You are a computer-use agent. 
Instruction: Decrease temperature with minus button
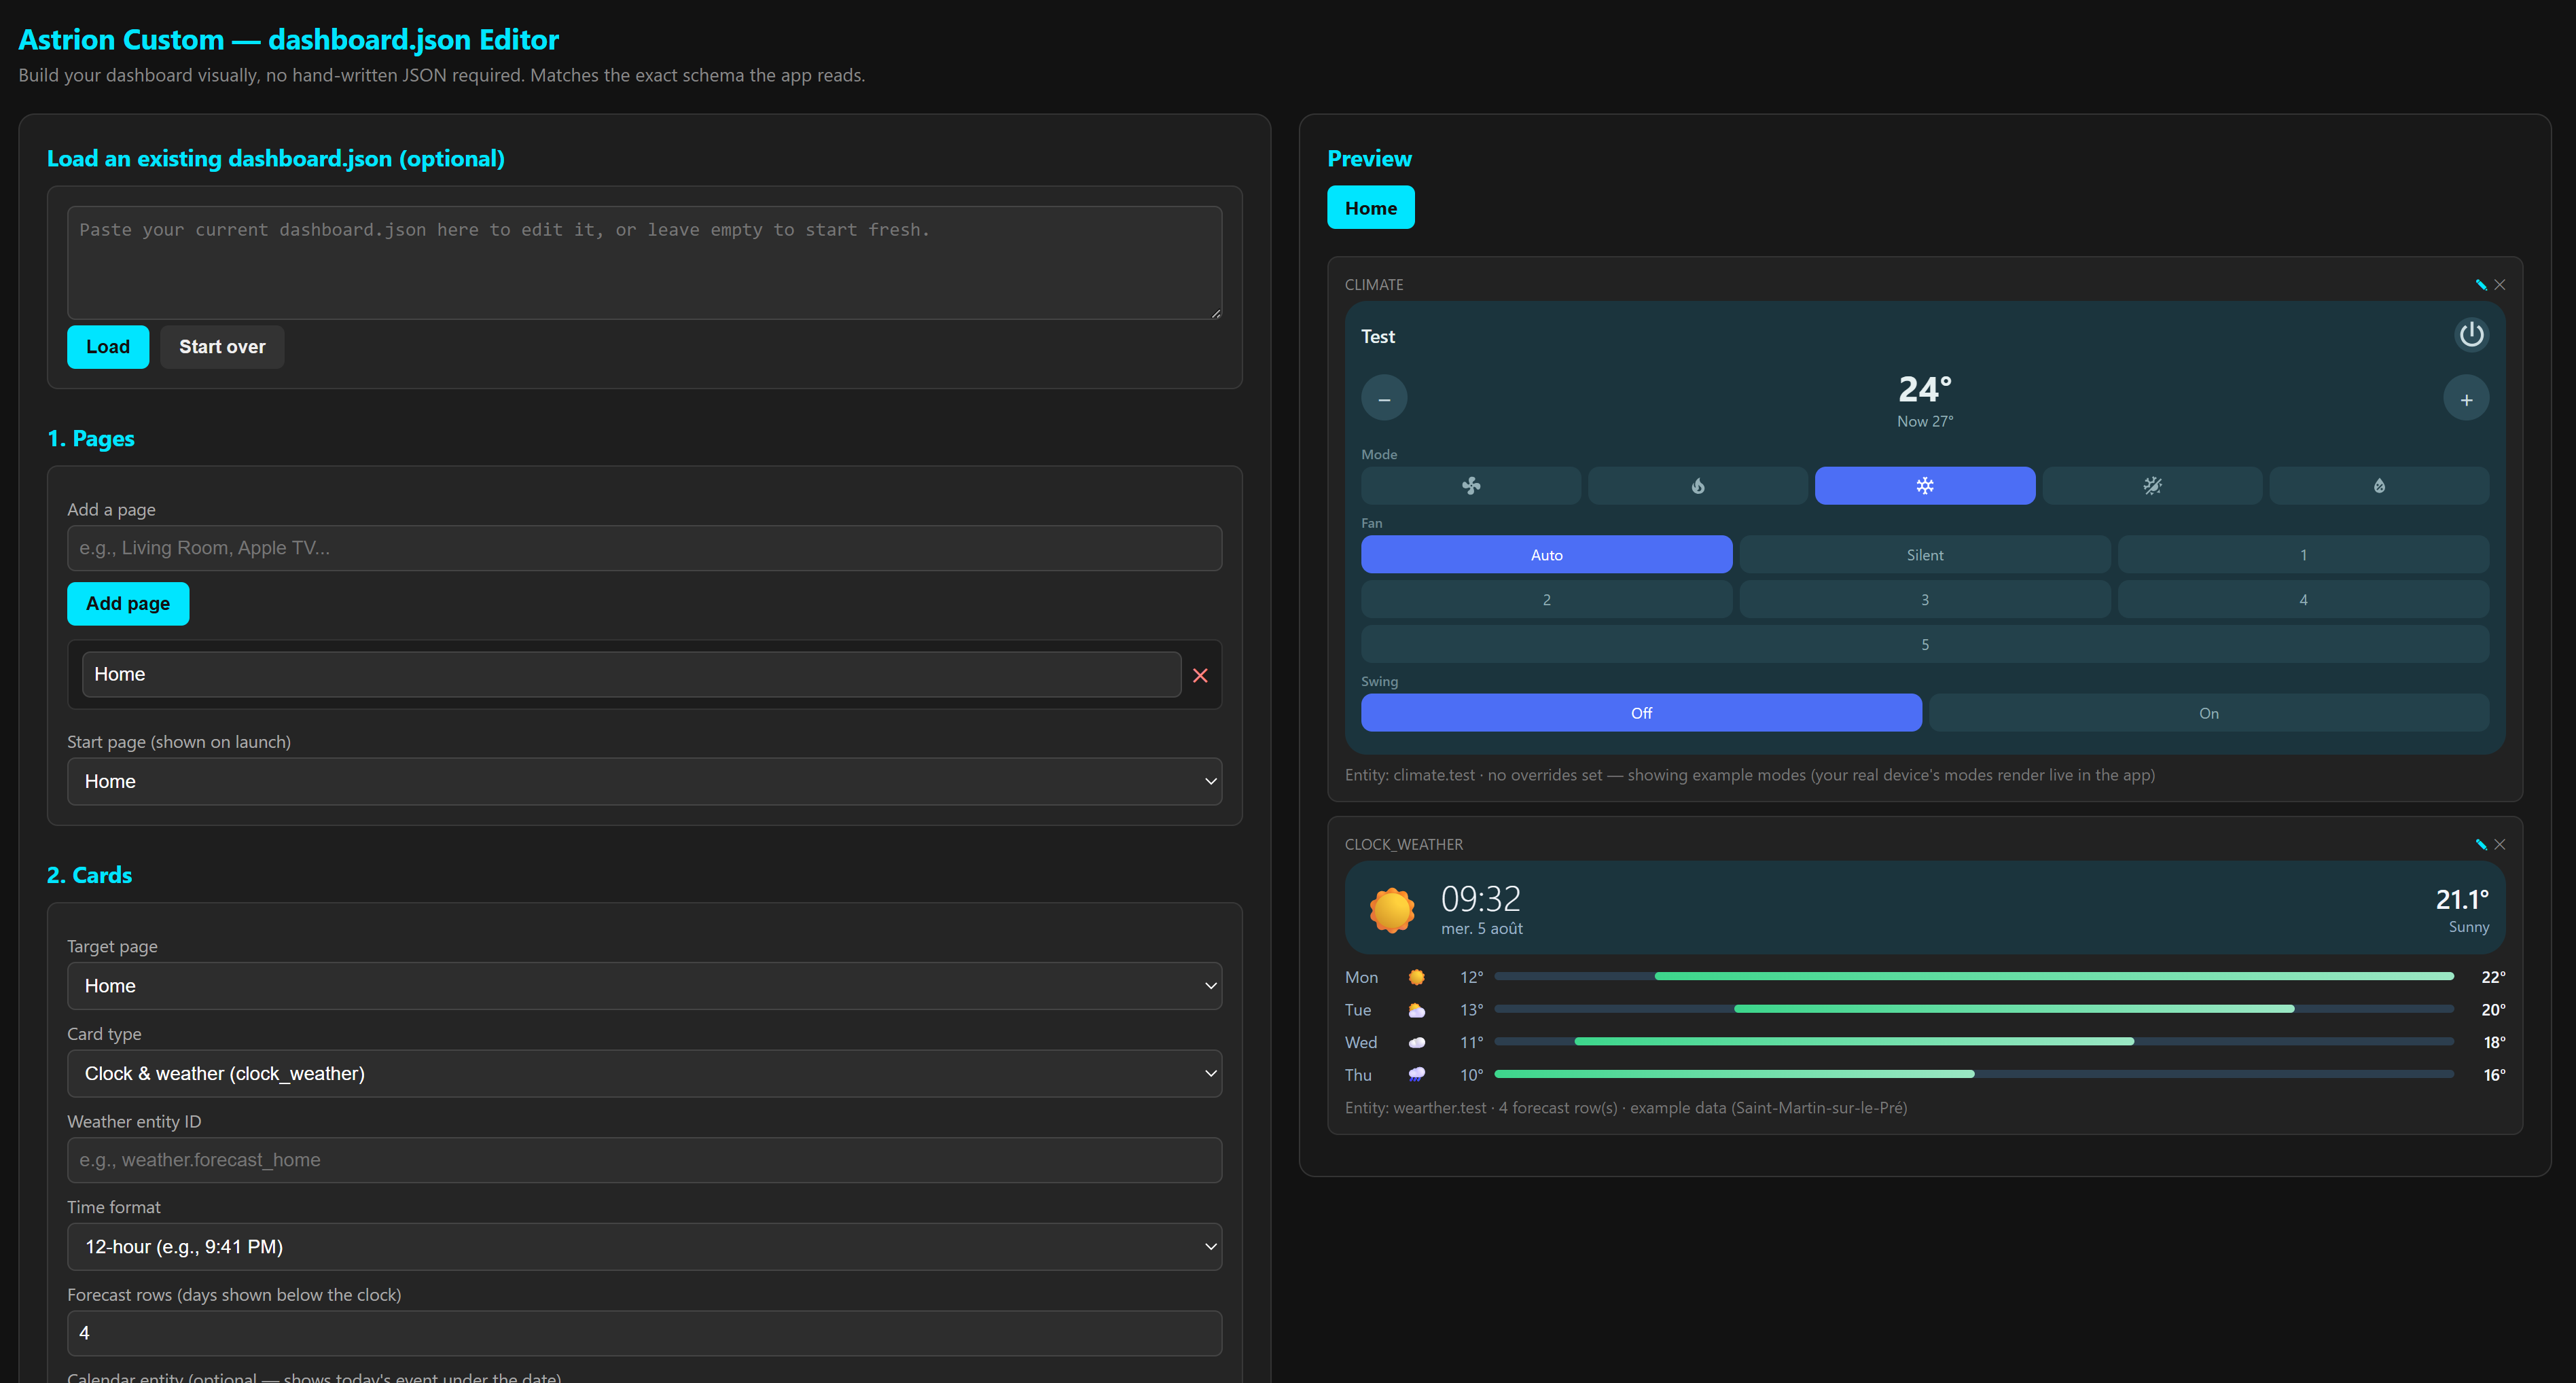coord(1384,398)
